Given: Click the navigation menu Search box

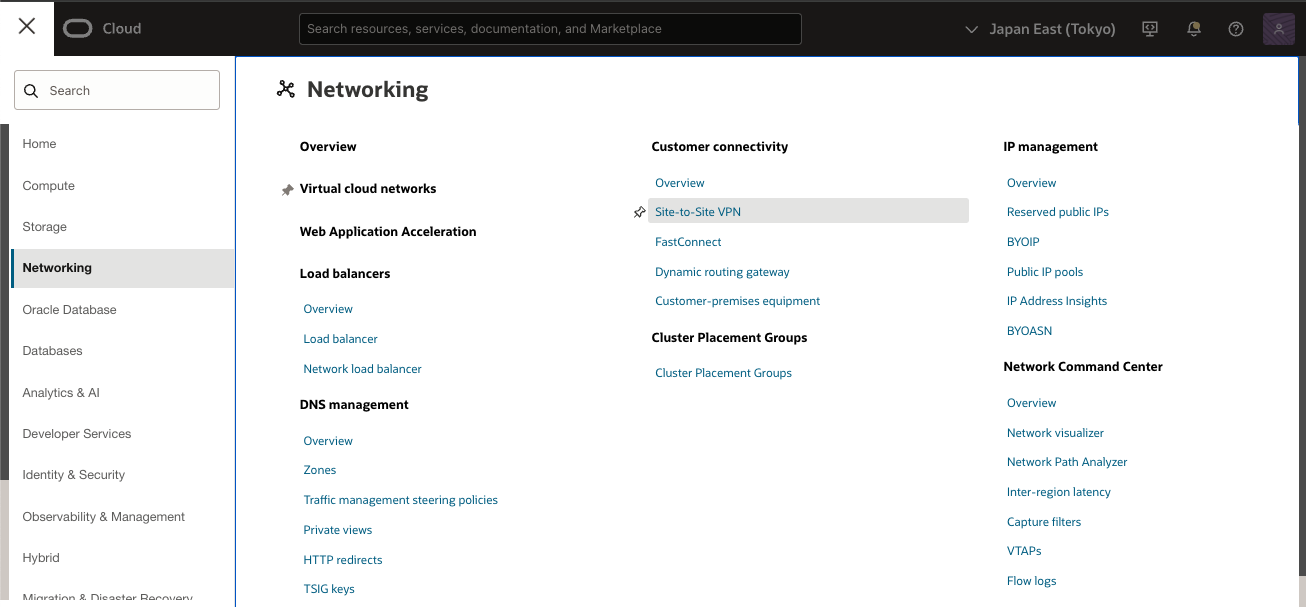Looking at the screenshot, I should (x=117, y=90).
